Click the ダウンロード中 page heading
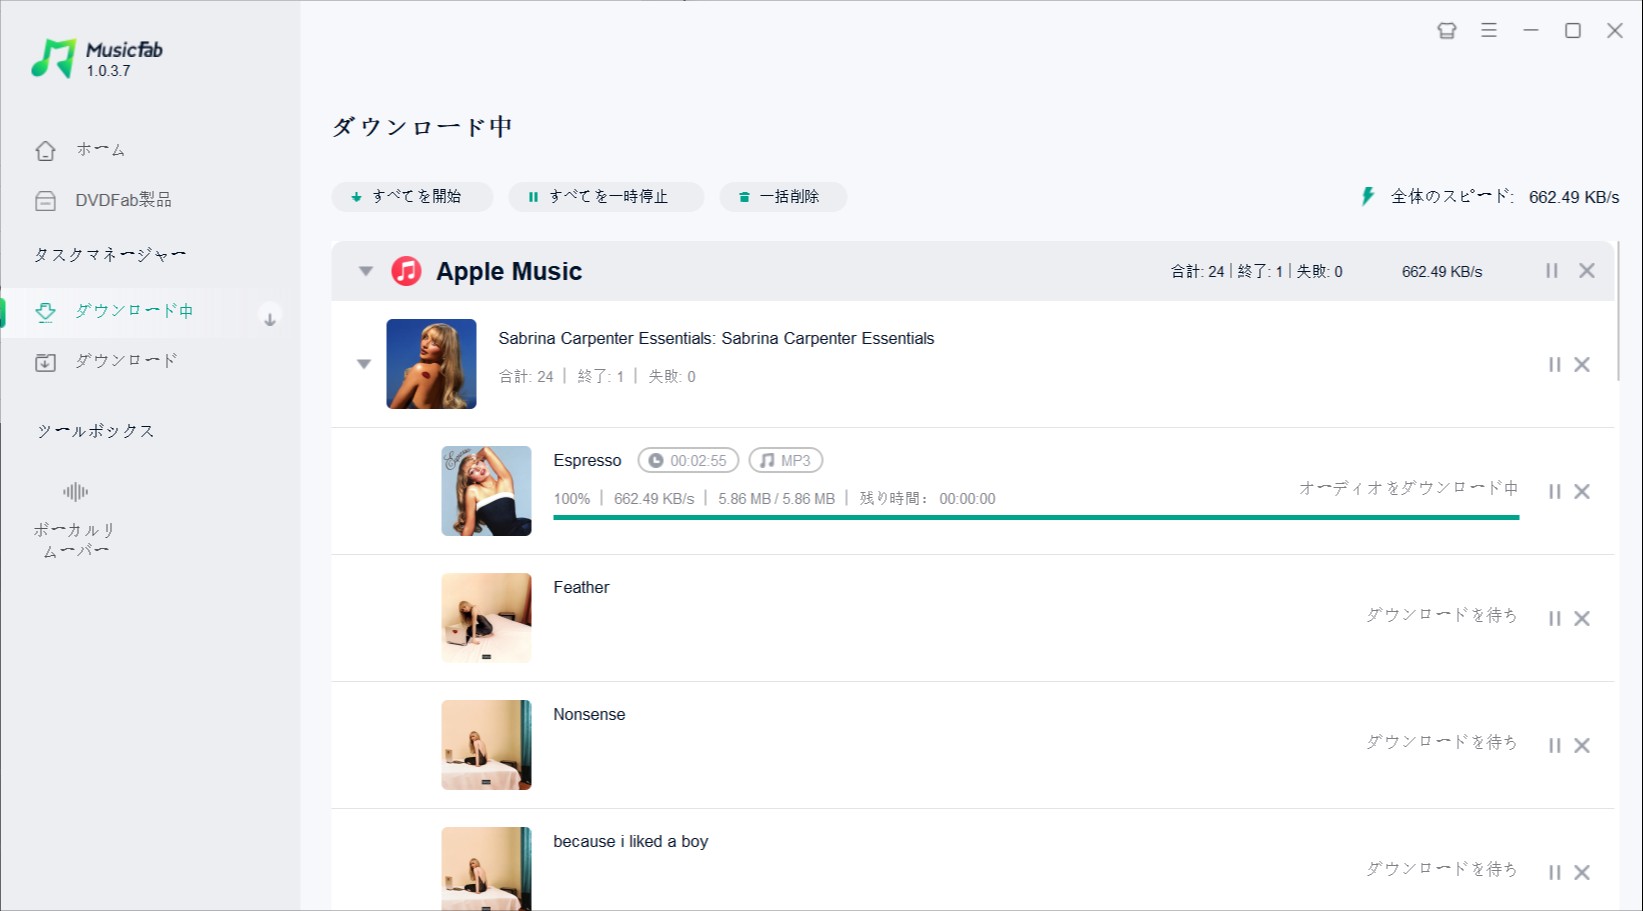Viewport: 1643px width, 911px height. [x=422, y=127]
